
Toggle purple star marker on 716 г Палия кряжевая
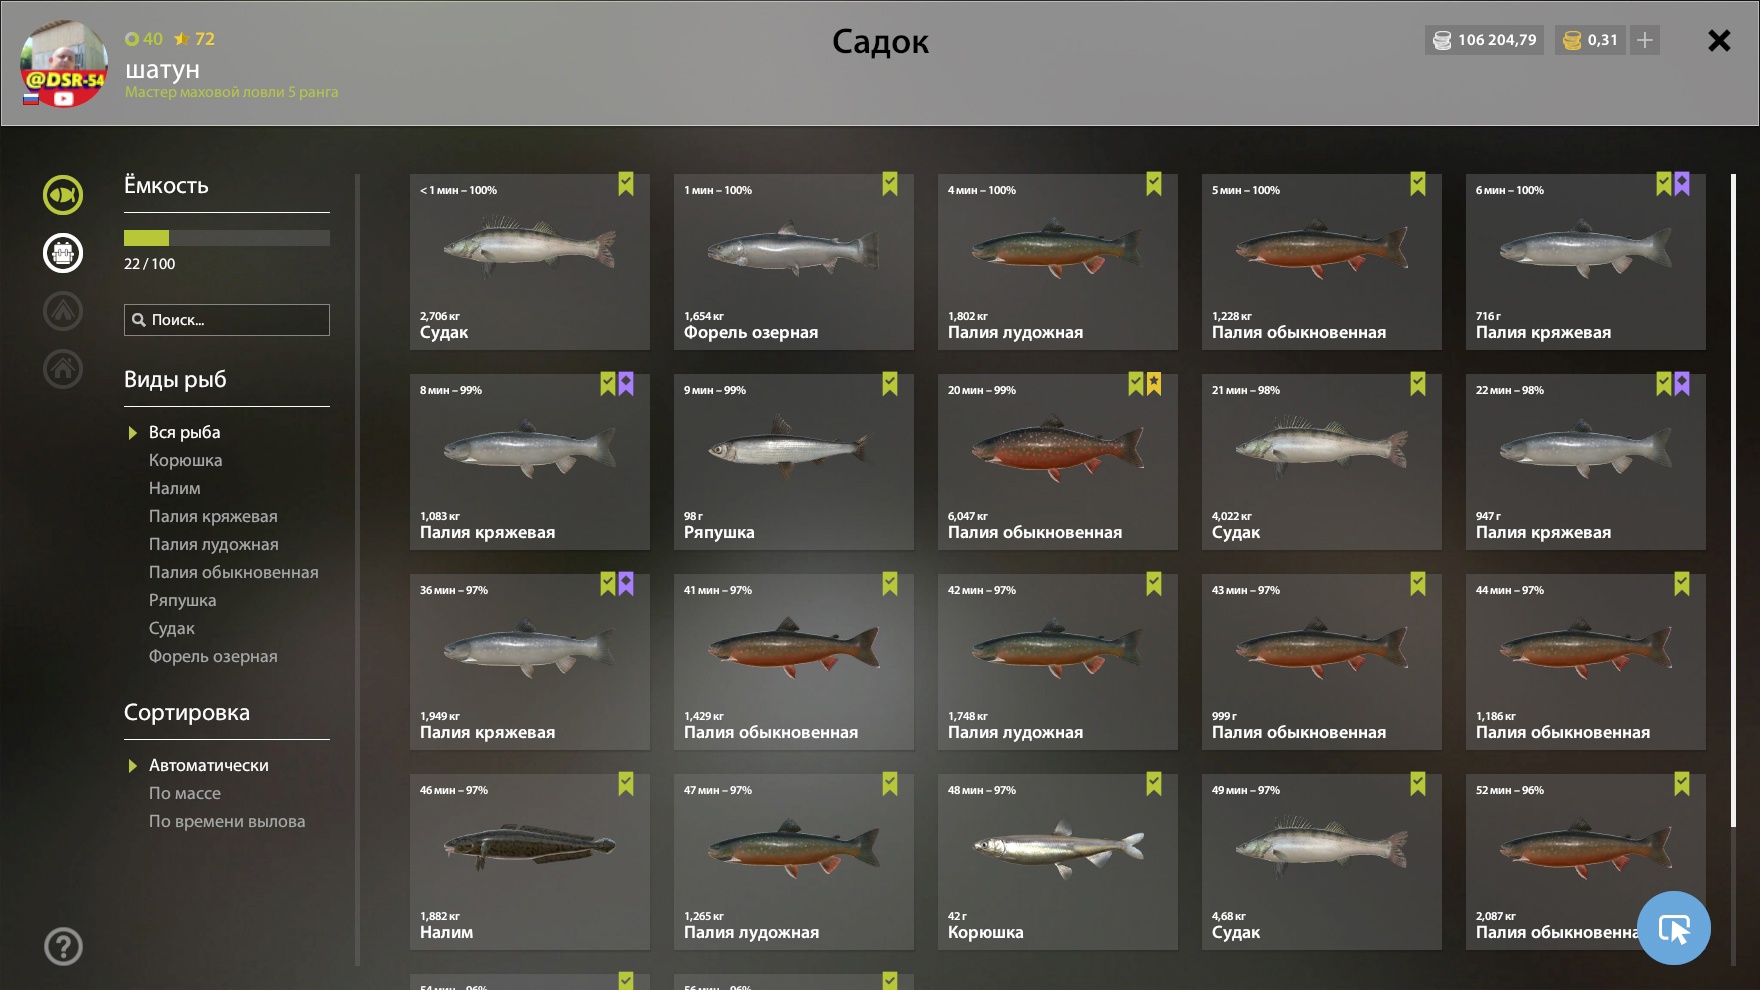[1682, 184]
